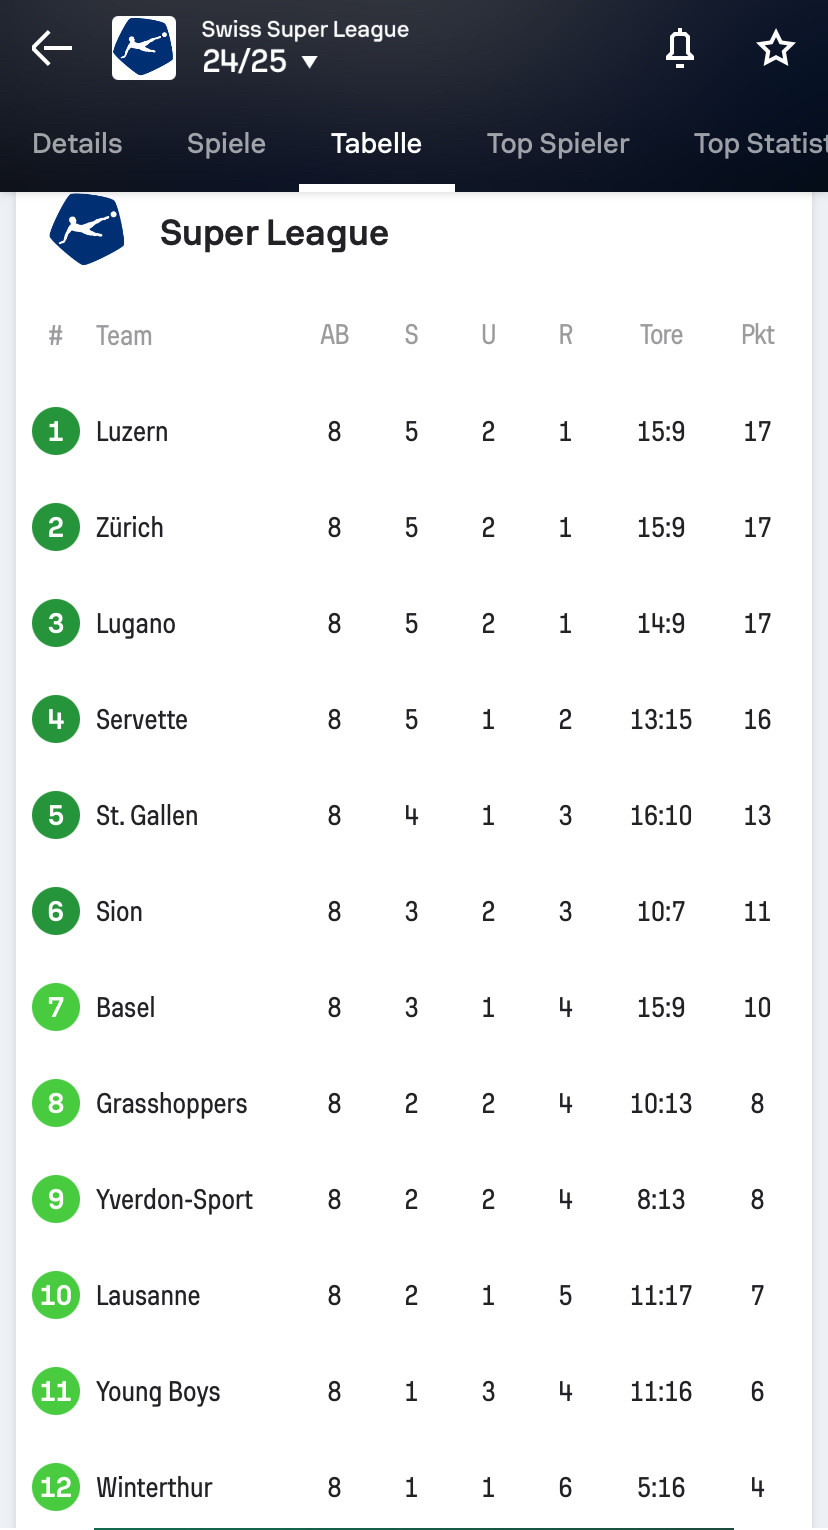
Task: Open the Young Boys team row
Action: click(x=158, y=1391)
